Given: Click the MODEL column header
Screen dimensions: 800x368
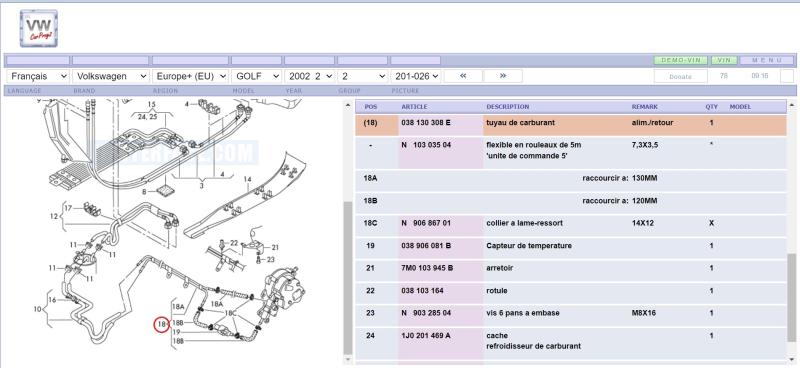Looking at the screenshot, I should (x=740, y=107).
